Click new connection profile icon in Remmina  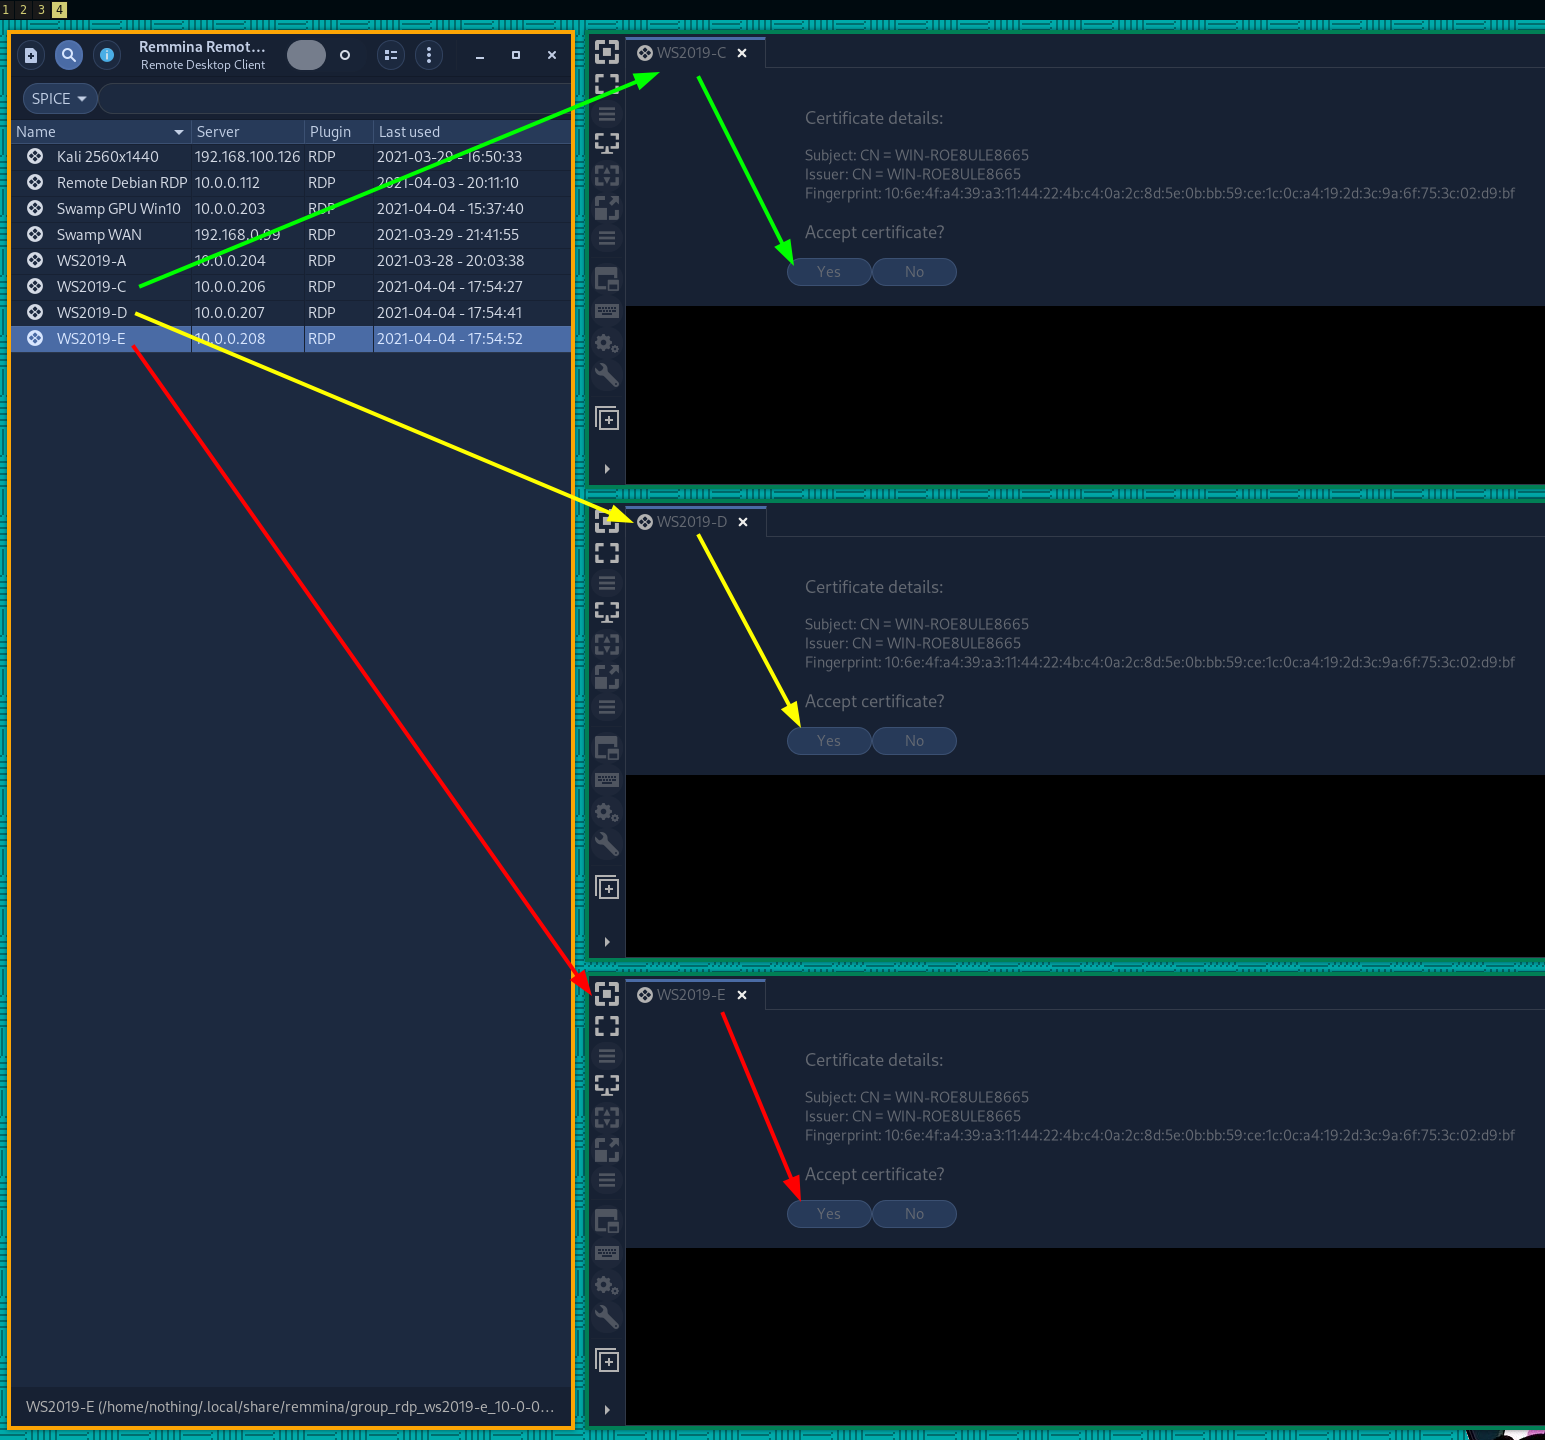(31, 55)
